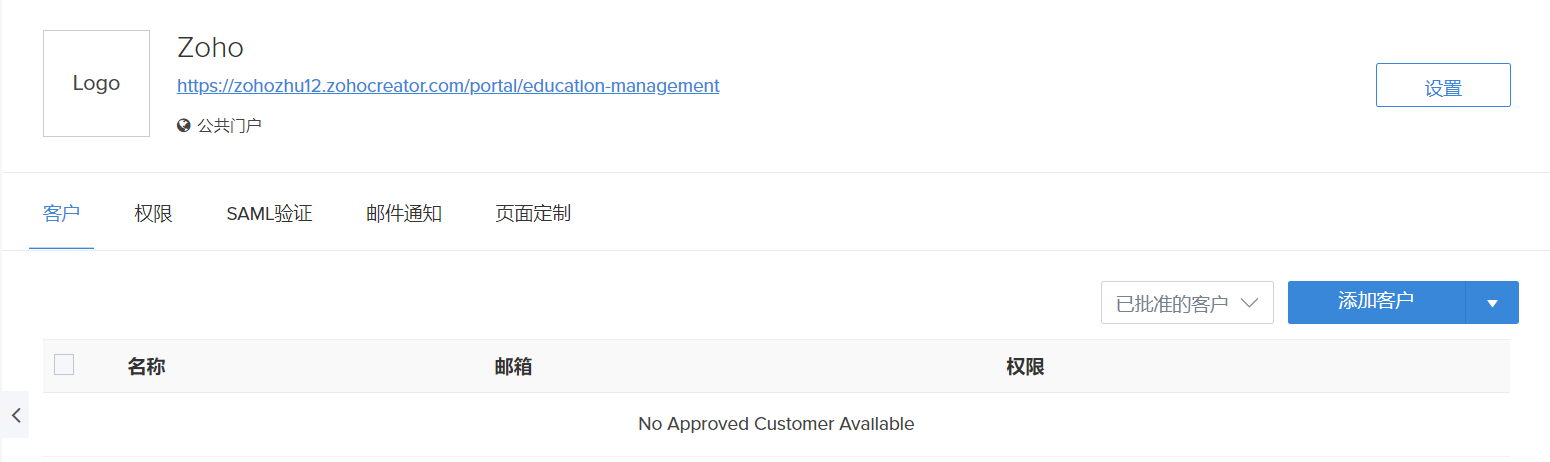
Task: Switch to the 客户 tab
Action: tap(61, 214)
